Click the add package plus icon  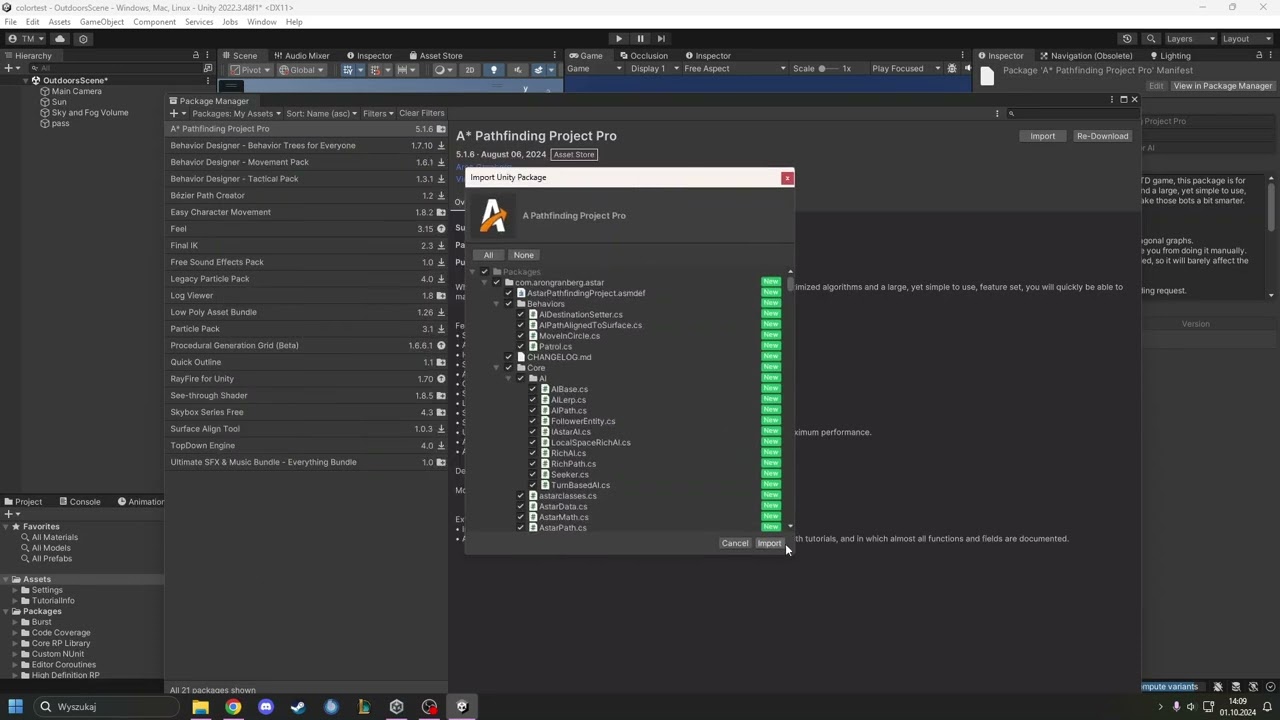pyautogui.click(x=174, y=114)
